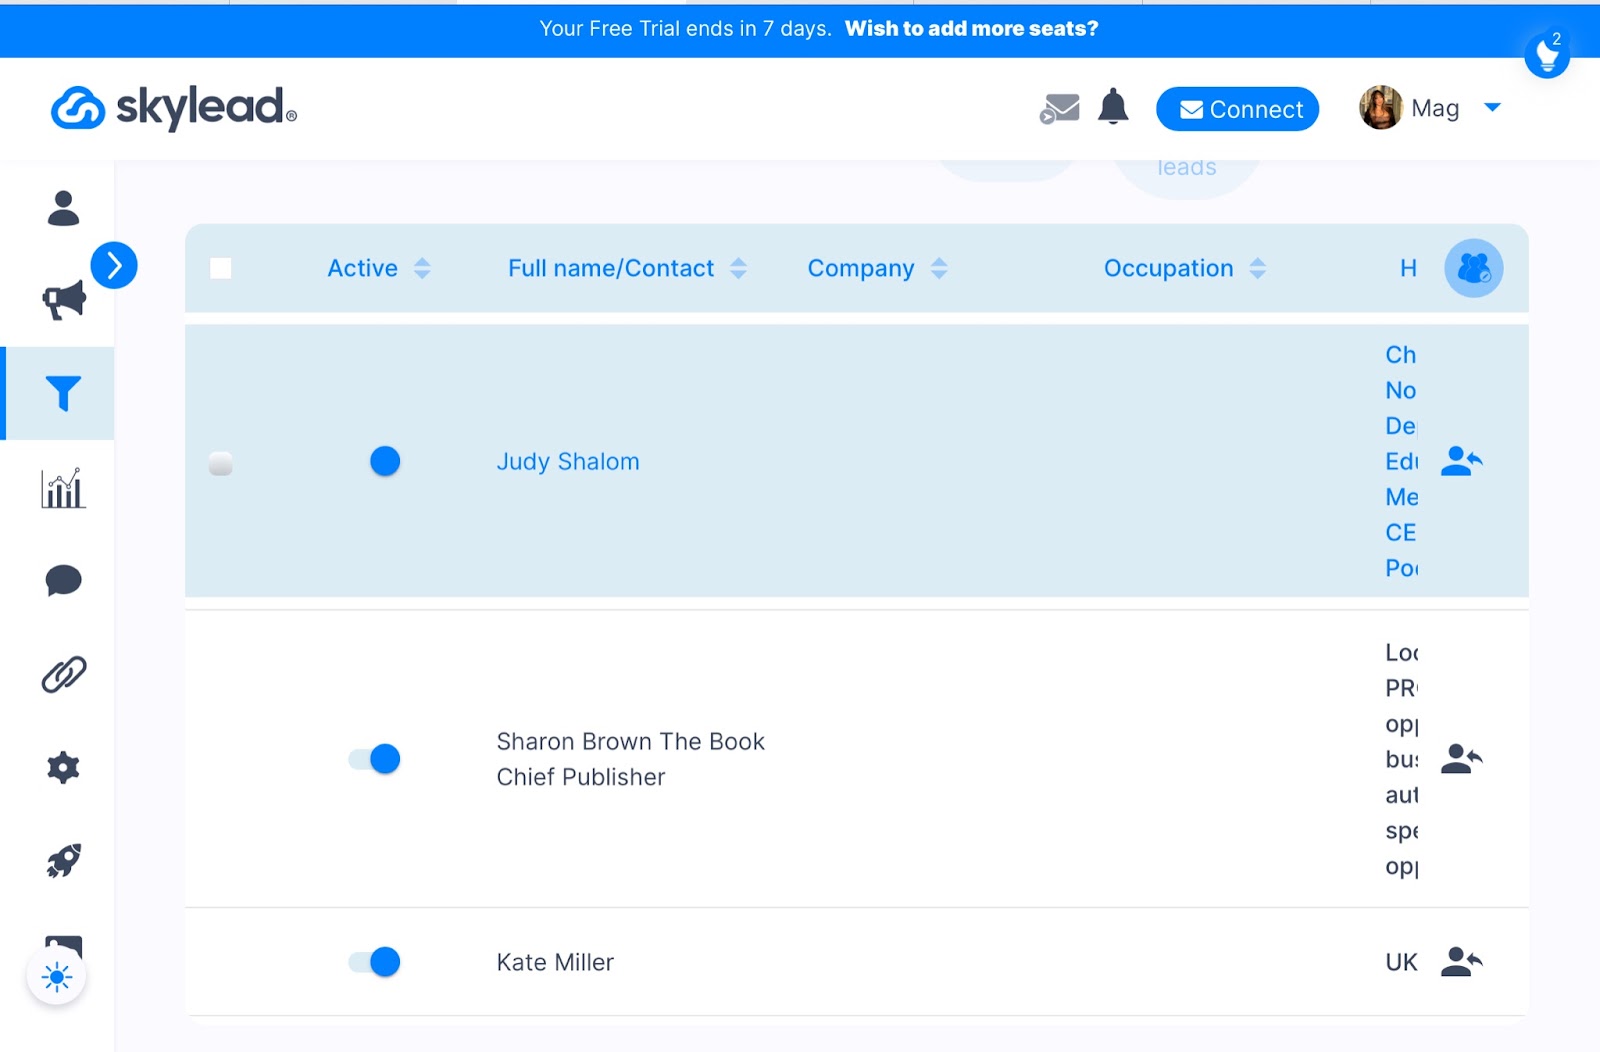Turn off Sharon Brown's active toggle
The width and height of the screenshot is (1600, 1052).
click(x=370, y=758)
